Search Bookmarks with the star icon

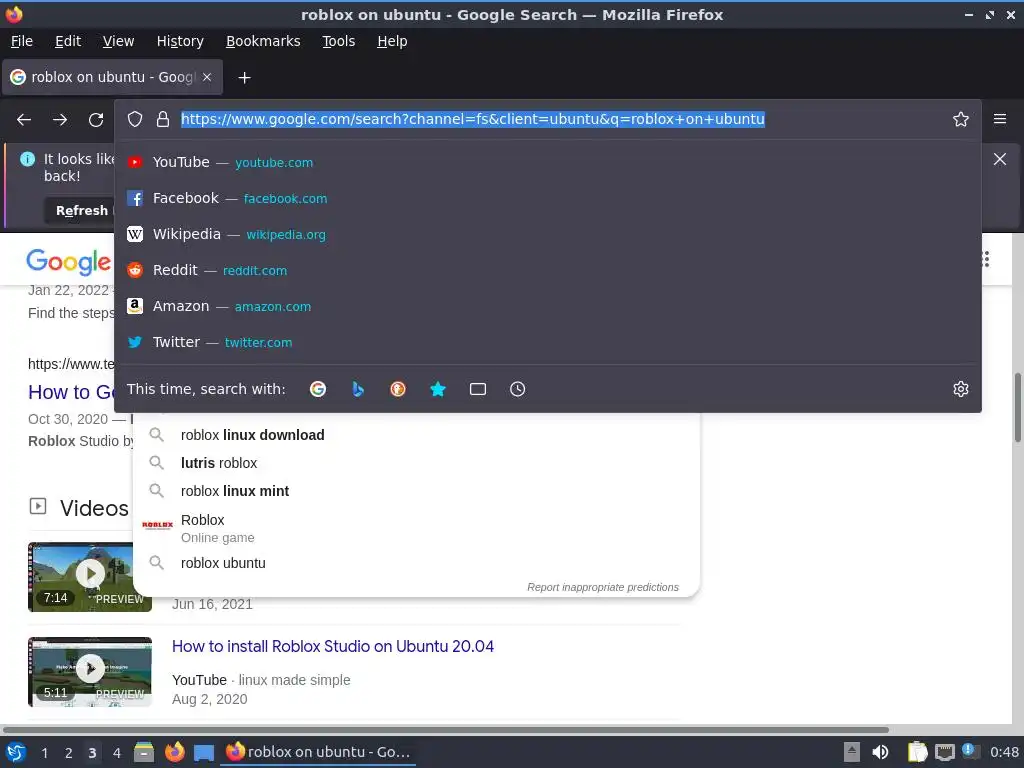tap(438, 389)
